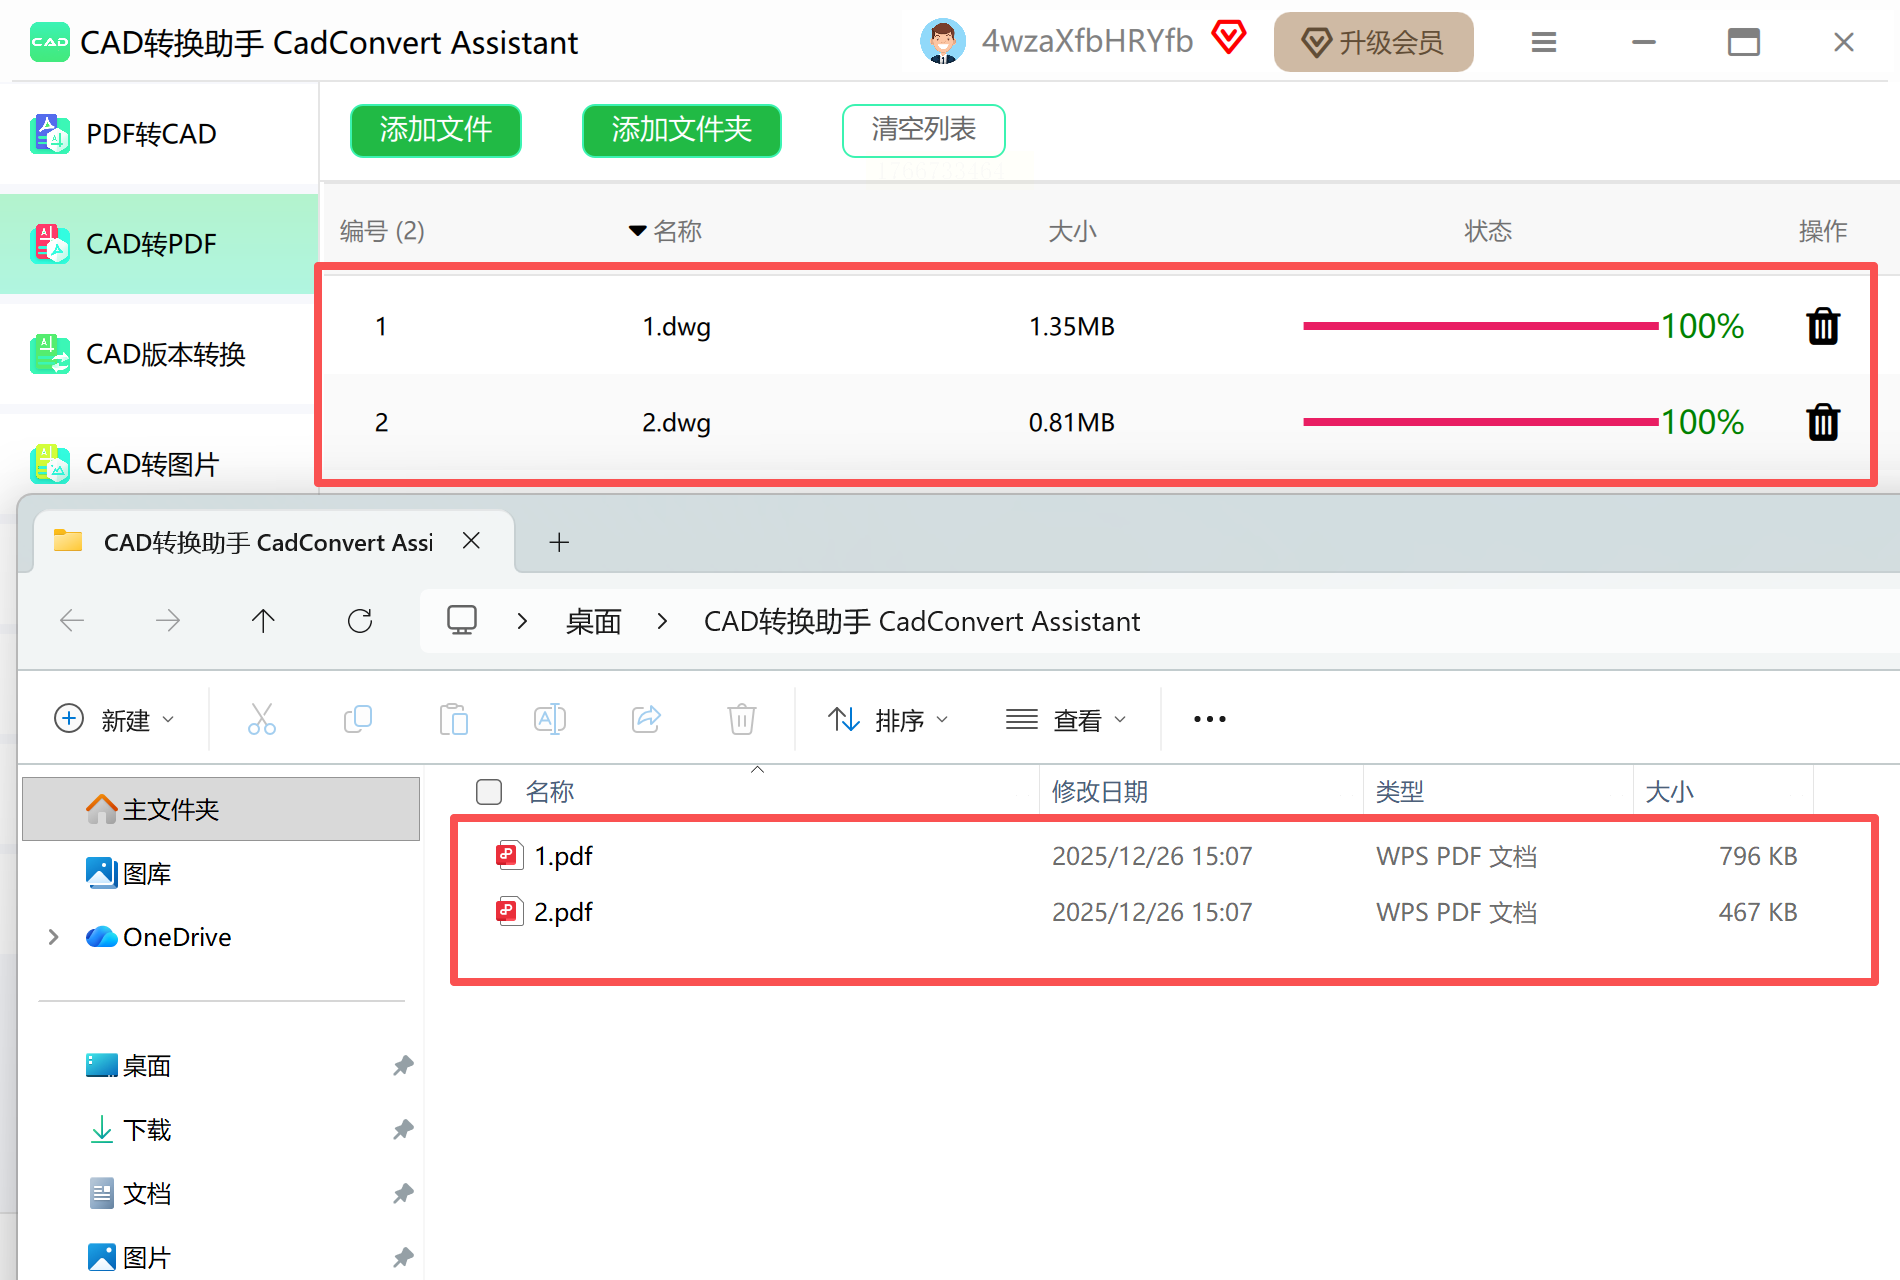Click 桌面 in the address bar path
1900x1280 pixels.
click(x=594, y=622)
